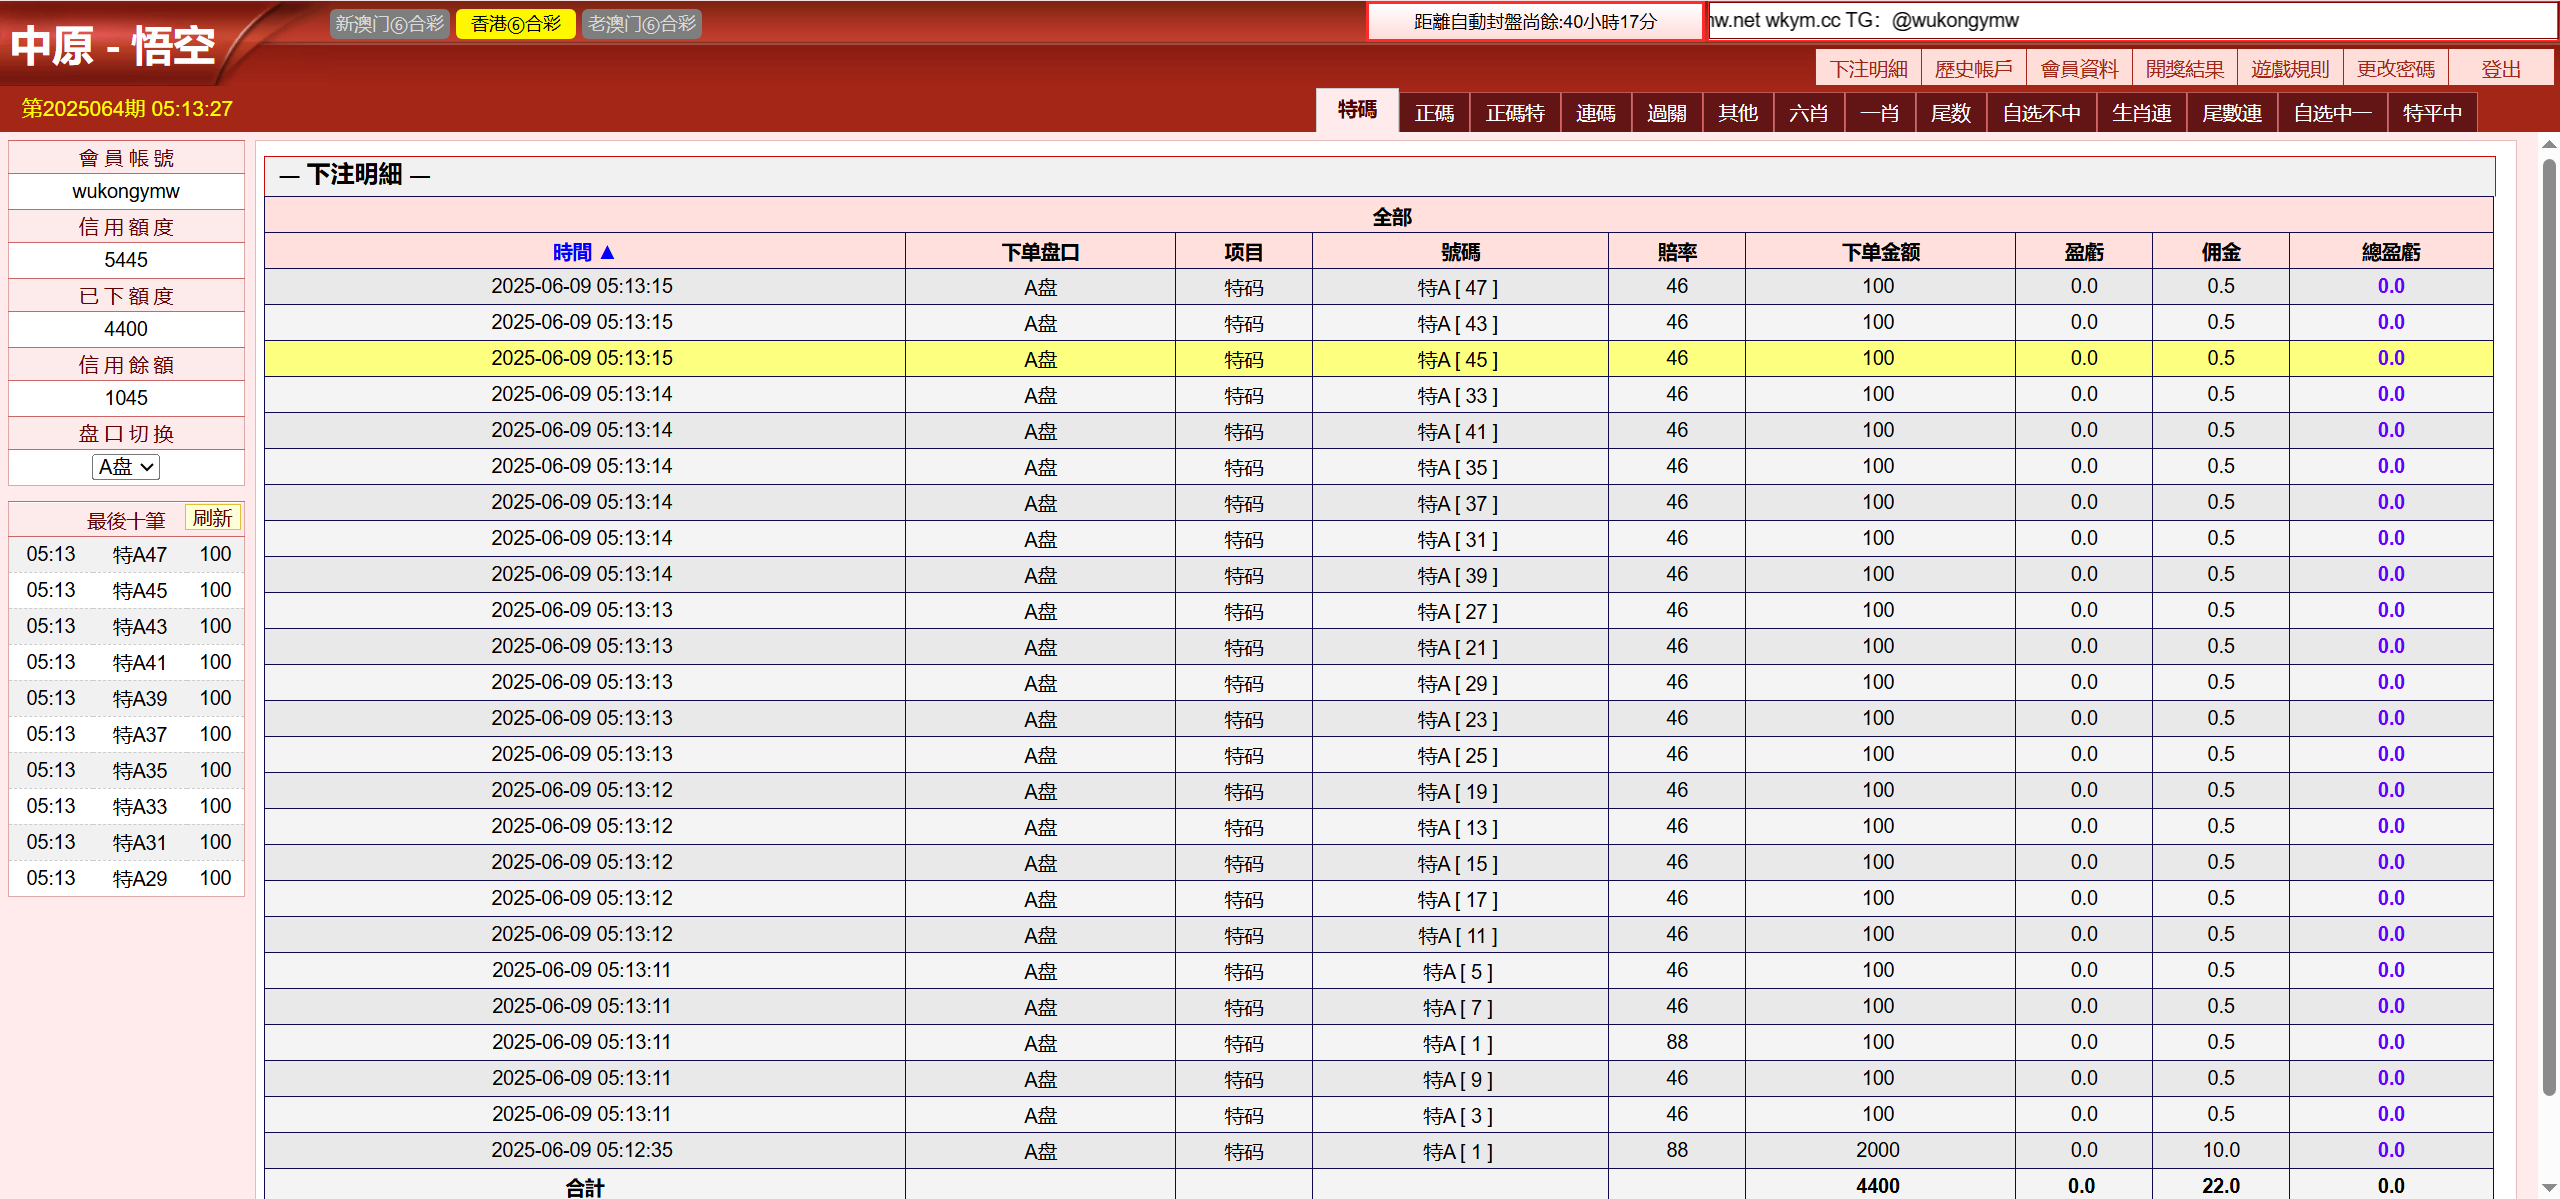Switch to 老澳门⑥合彩 lottery tab
2560x1199 pixels.
[x=641, y=24]
